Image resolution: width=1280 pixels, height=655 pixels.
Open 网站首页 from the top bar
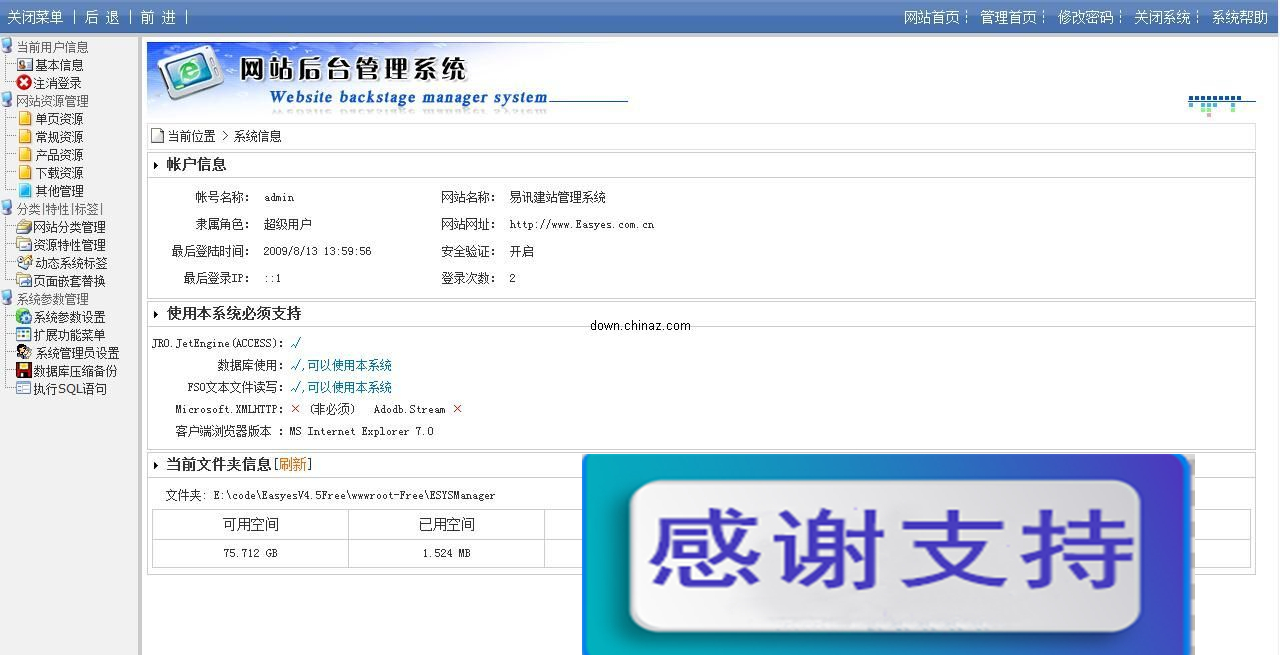(x=932, y=17)
